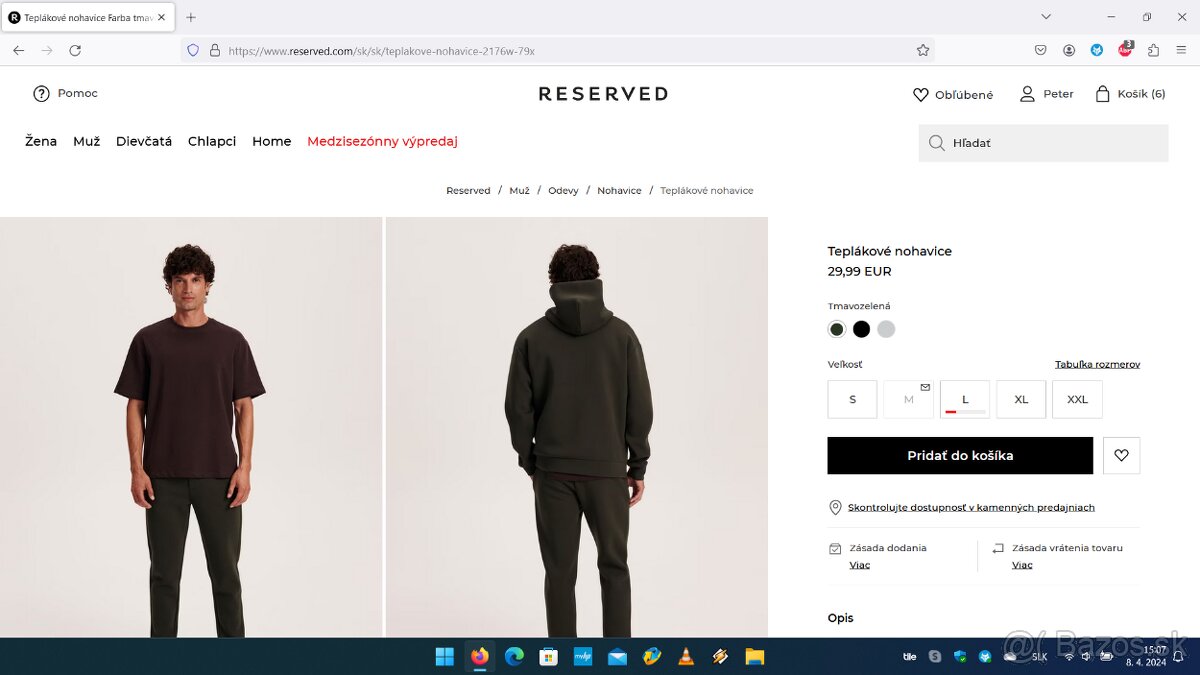Image resolution: width=1200 pixels, height=675 pixels.
Task: Open the browser extensions puzzle icon
Action: 1153,50
